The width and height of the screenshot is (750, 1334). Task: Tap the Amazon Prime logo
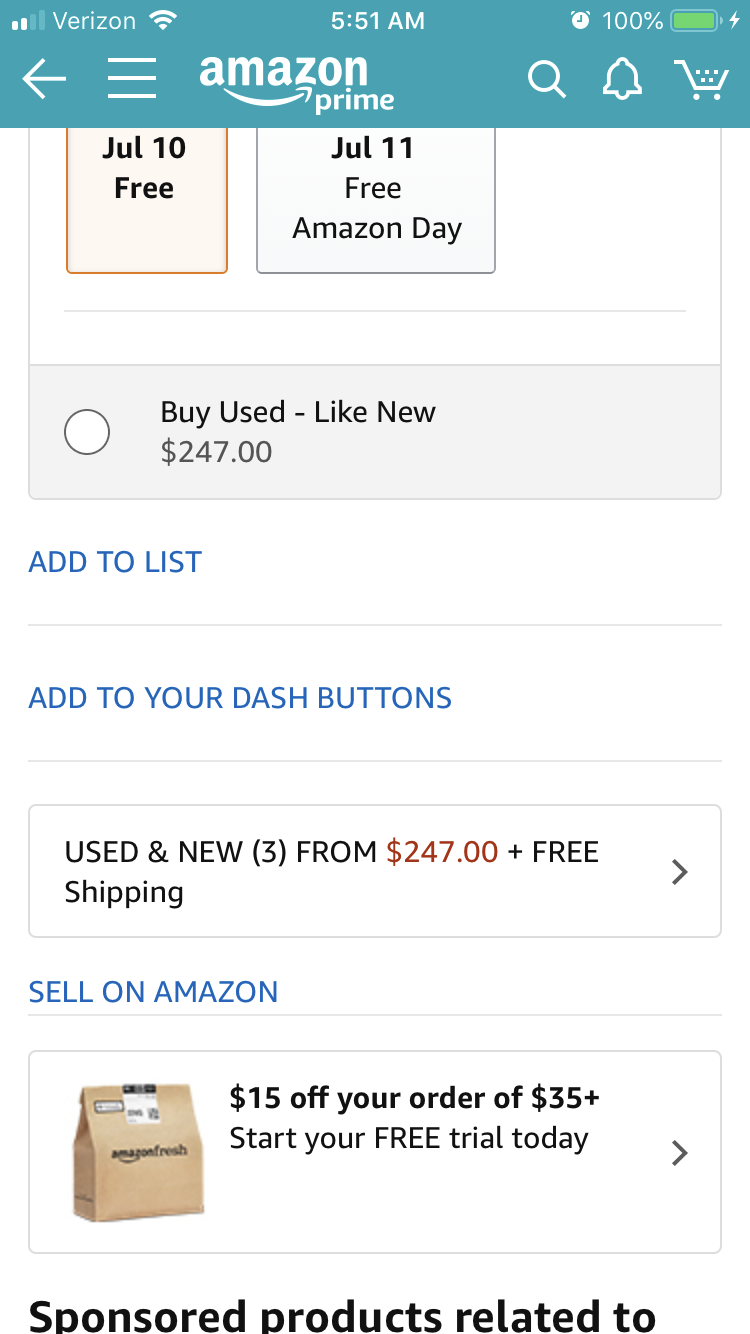coord(296,82)
